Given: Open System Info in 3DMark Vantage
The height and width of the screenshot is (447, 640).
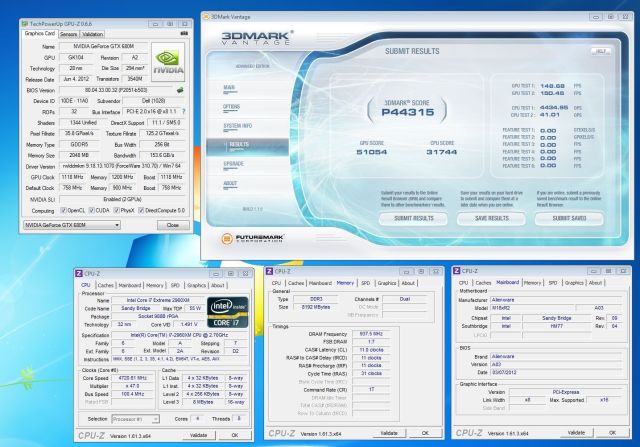Looking at the screenshot, I should (238, 126).
